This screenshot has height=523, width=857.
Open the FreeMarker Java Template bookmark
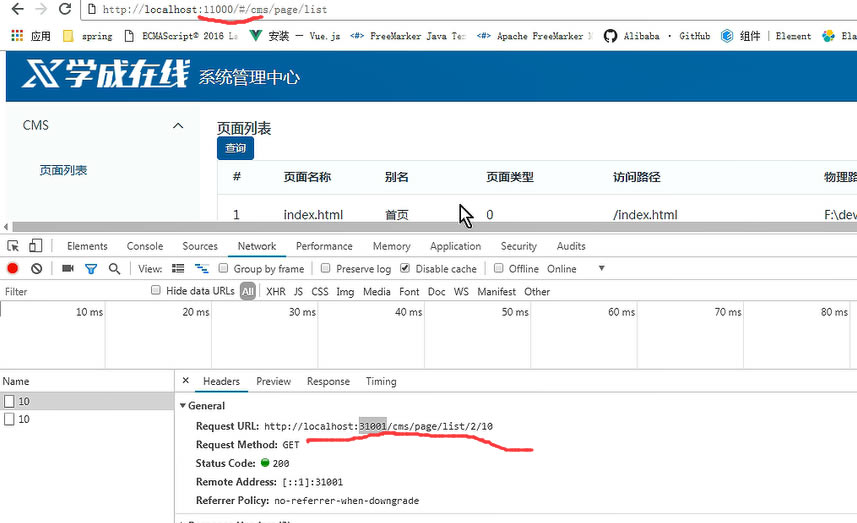[408, 36]
